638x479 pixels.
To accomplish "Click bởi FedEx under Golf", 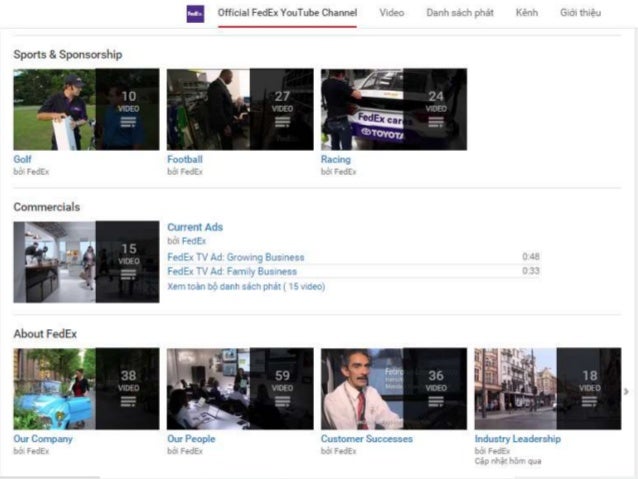I will point(31,172).
